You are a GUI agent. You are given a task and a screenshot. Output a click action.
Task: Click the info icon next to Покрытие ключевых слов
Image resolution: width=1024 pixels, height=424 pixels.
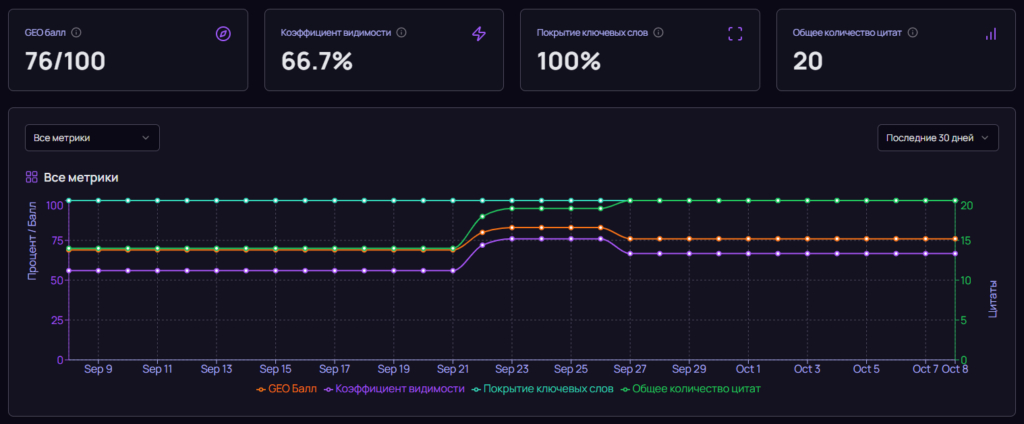coord(658,32)
